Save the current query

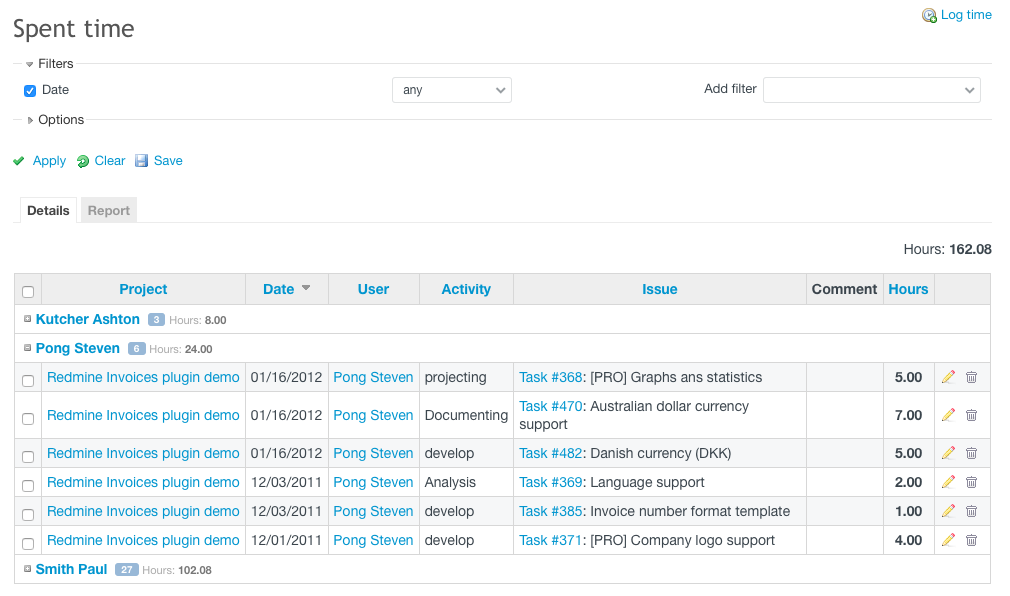(167, 160)
